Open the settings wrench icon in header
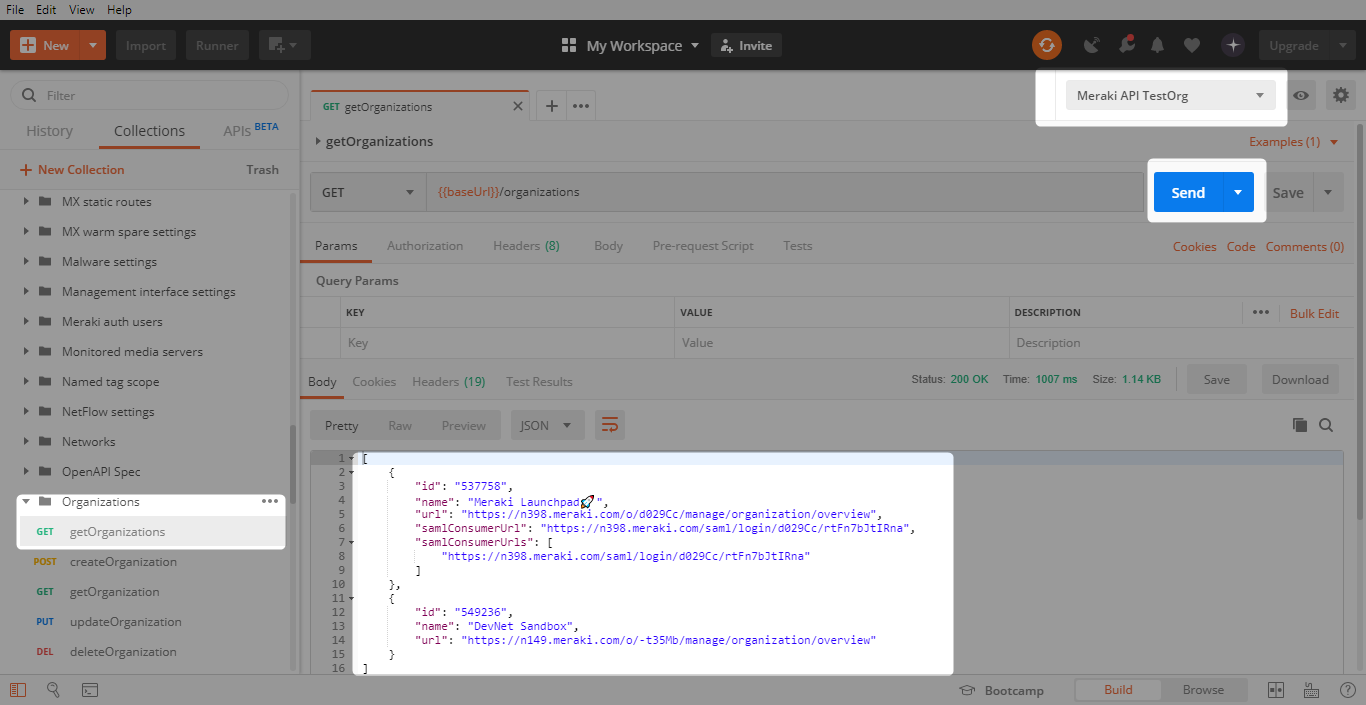The height and width of the screenshot is (705, 1366). 1126,45
